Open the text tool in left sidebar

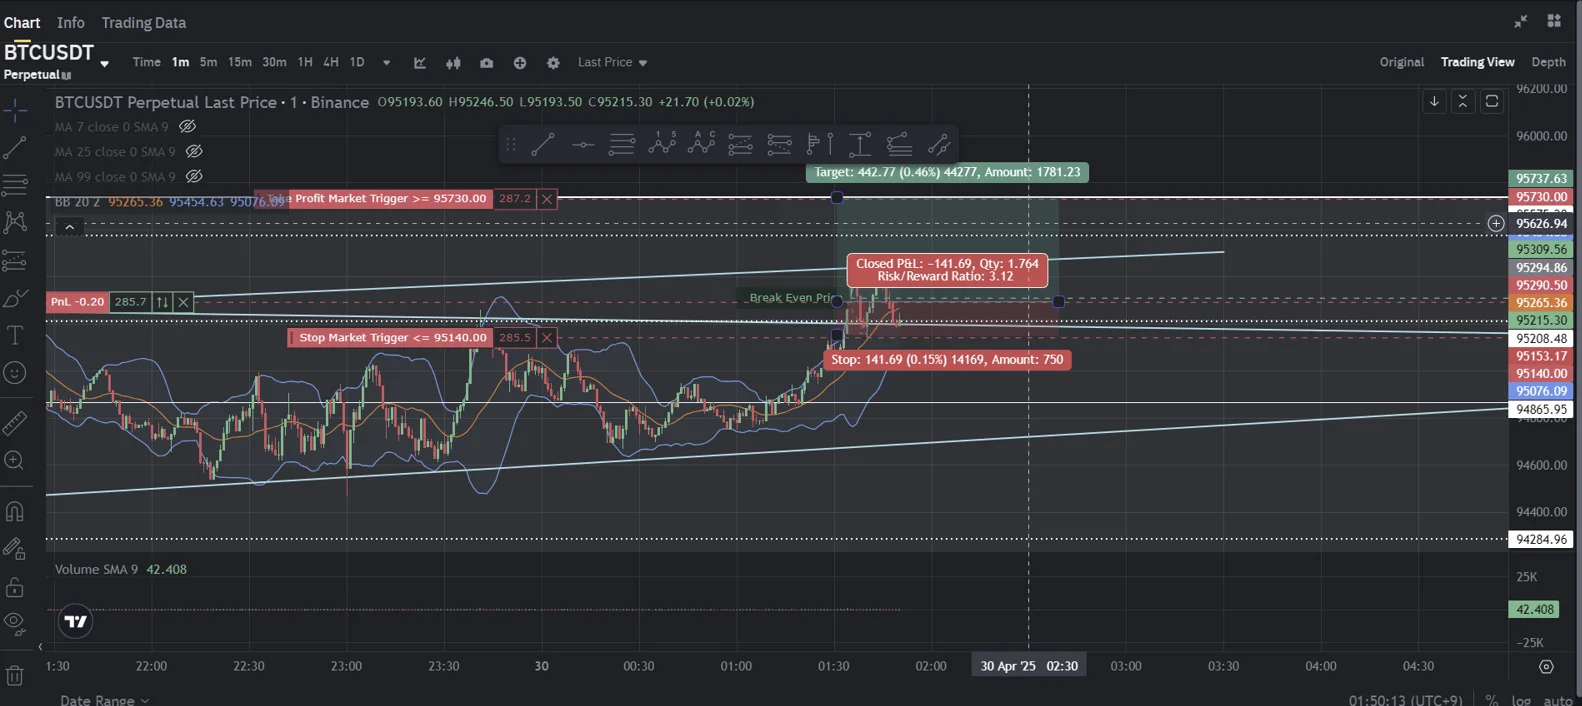[x=15, y=335]
